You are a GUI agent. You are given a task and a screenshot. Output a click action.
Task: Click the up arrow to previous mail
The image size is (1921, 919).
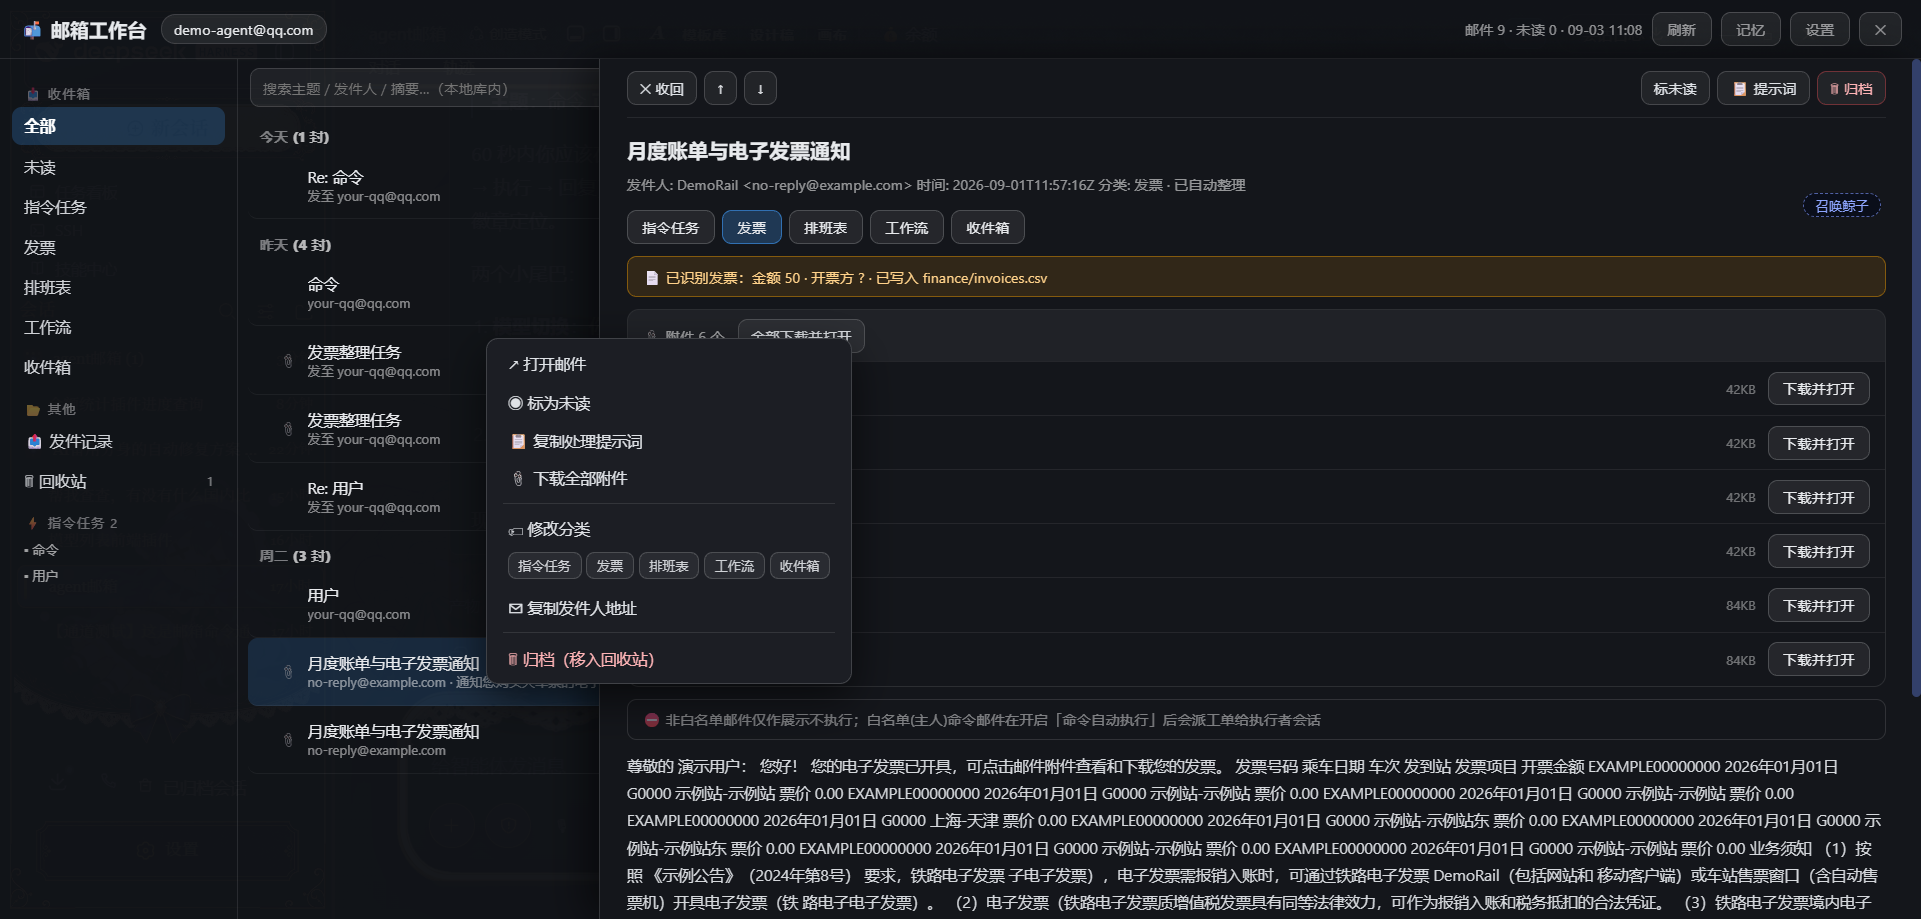tap(720, 89)
